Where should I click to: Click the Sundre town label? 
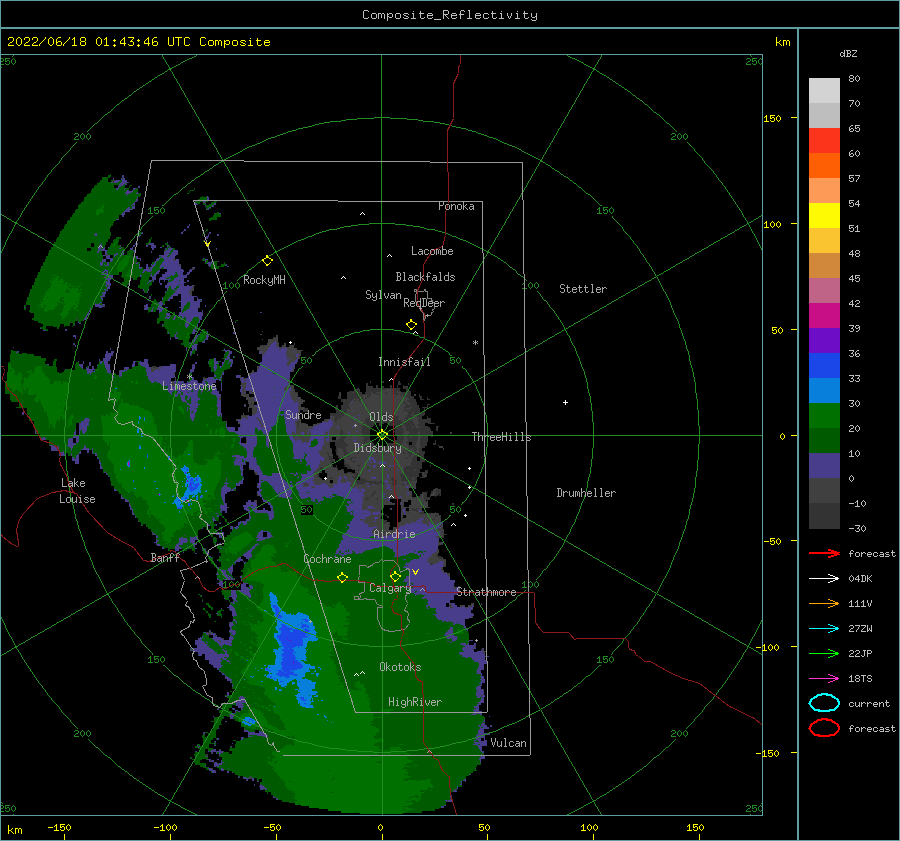[x=303, y=414]
